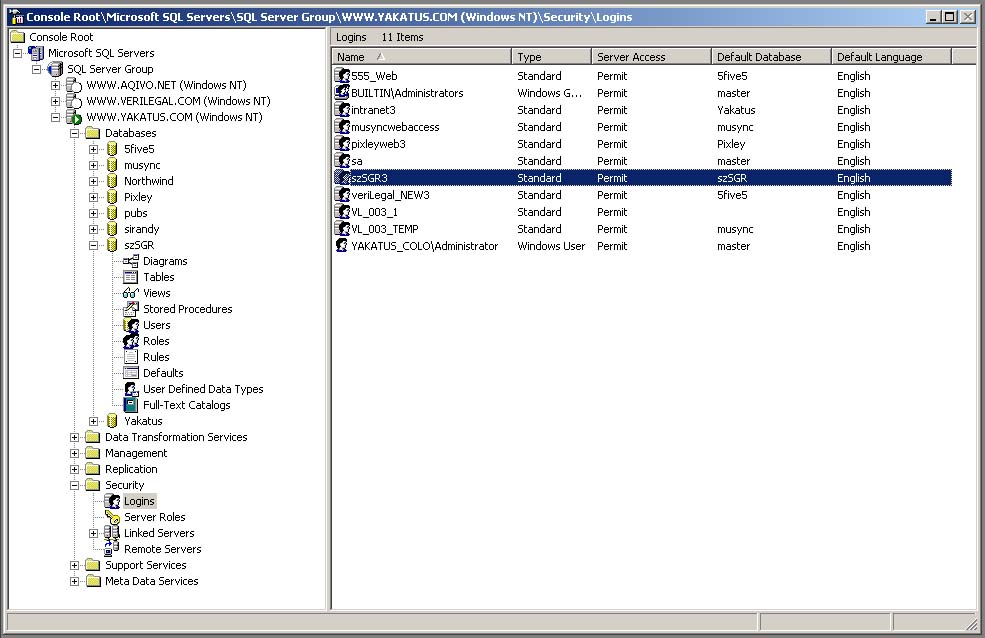Click the Stored Procedures icon
This screenshot has width=985, height=638.
[131, 309]
